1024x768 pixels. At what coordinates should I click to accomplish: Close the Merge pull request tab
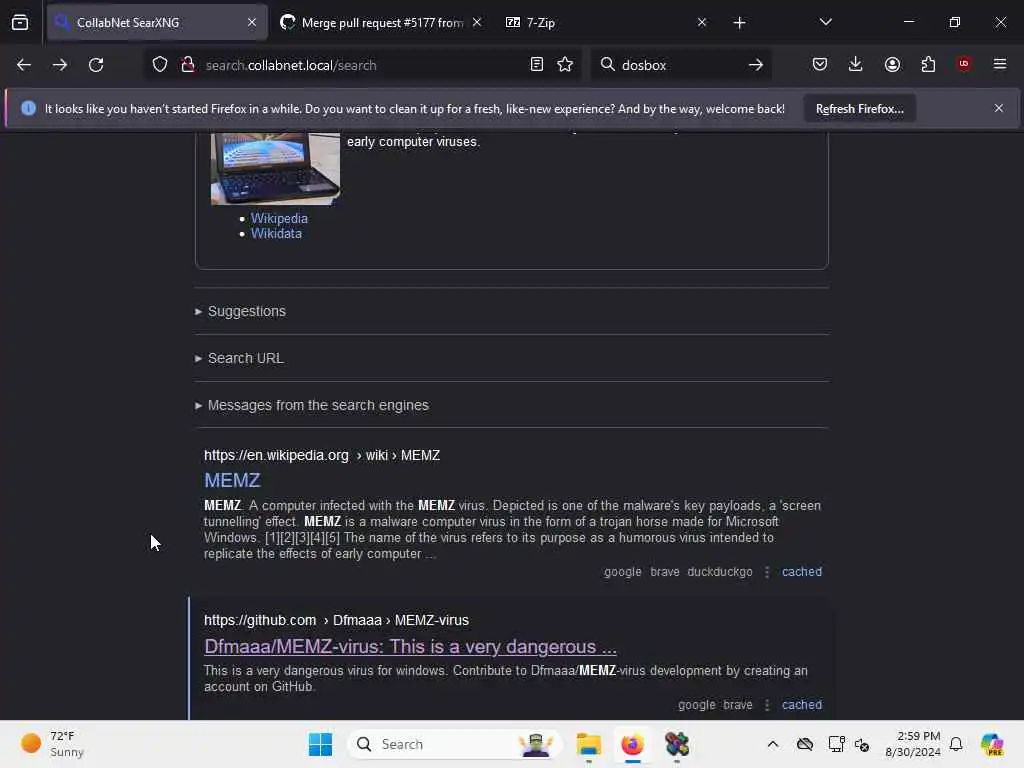tap(477, 22)
